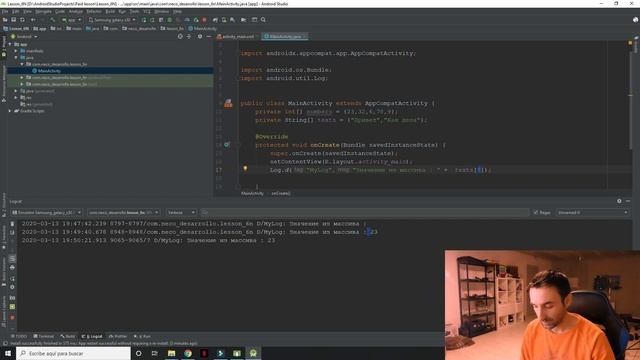Click the Logcat restart icon
640x360 pixels.
[x=12, y=278]
